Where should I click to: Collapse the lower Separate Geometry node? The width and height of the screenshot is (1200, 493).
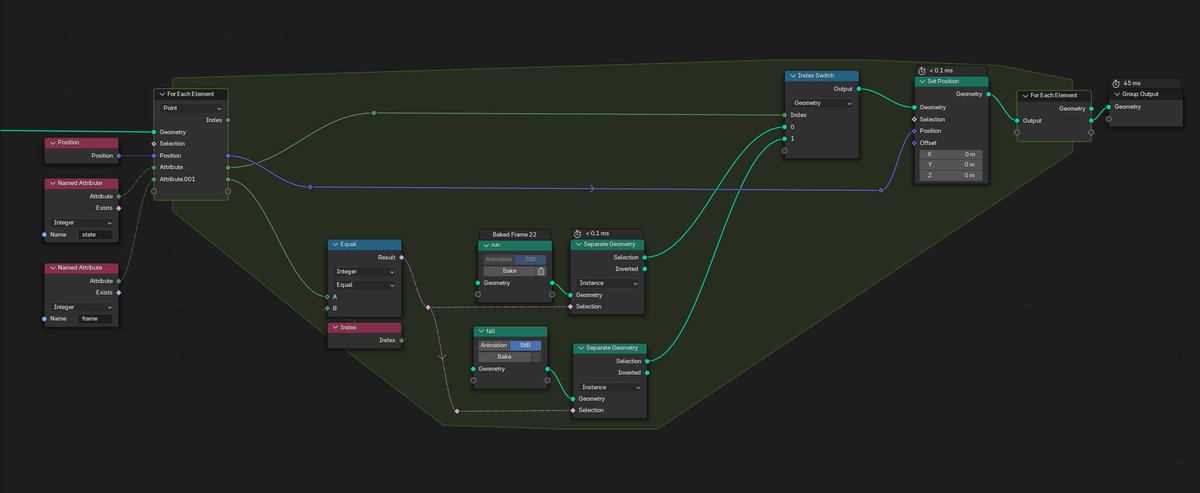pos(580,348)
